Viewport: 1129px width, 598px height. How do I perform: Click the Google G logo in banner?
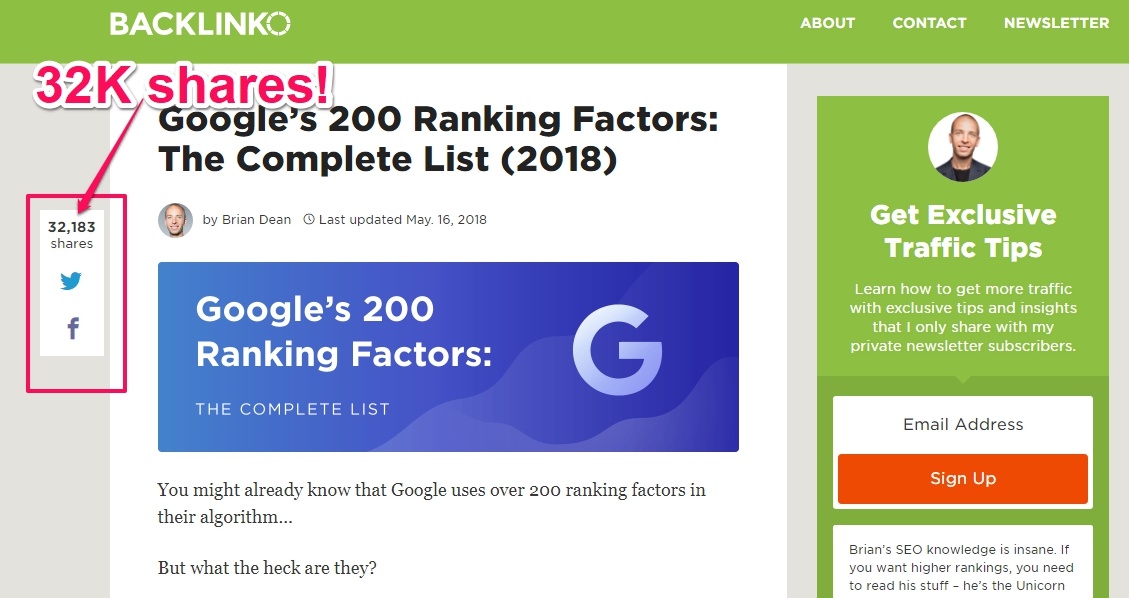click(x=618, y=350)
